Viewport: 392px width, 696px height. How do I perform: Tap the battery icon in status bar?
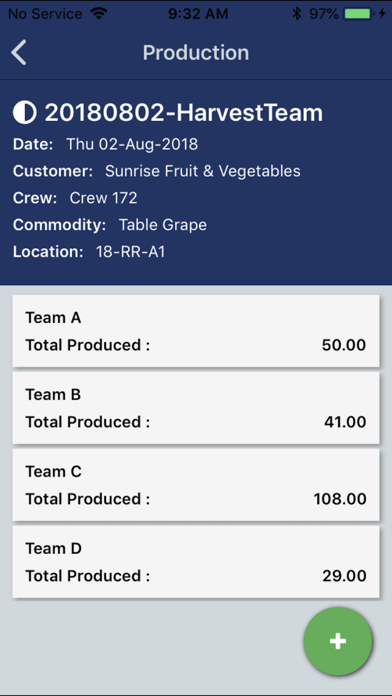[x=358, y=13]
